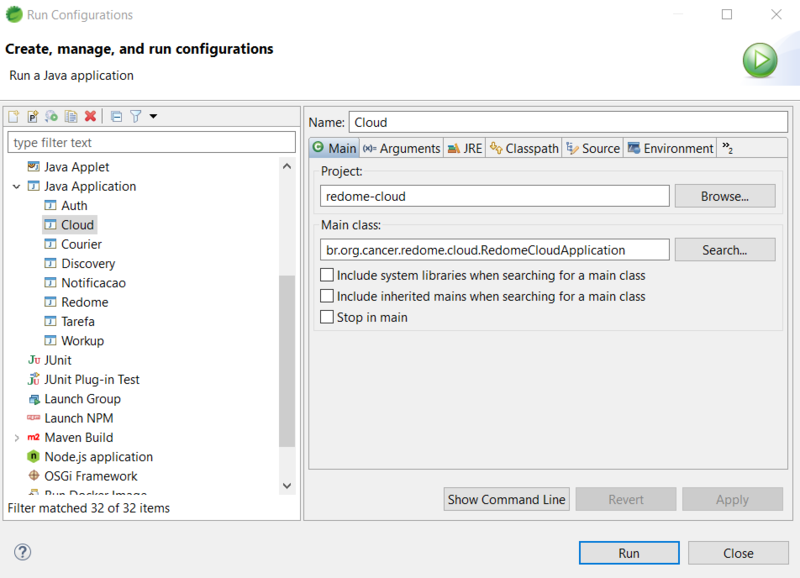Collapse all tree items icon
The width and height of the screenshot is (800, 578).
116,117
